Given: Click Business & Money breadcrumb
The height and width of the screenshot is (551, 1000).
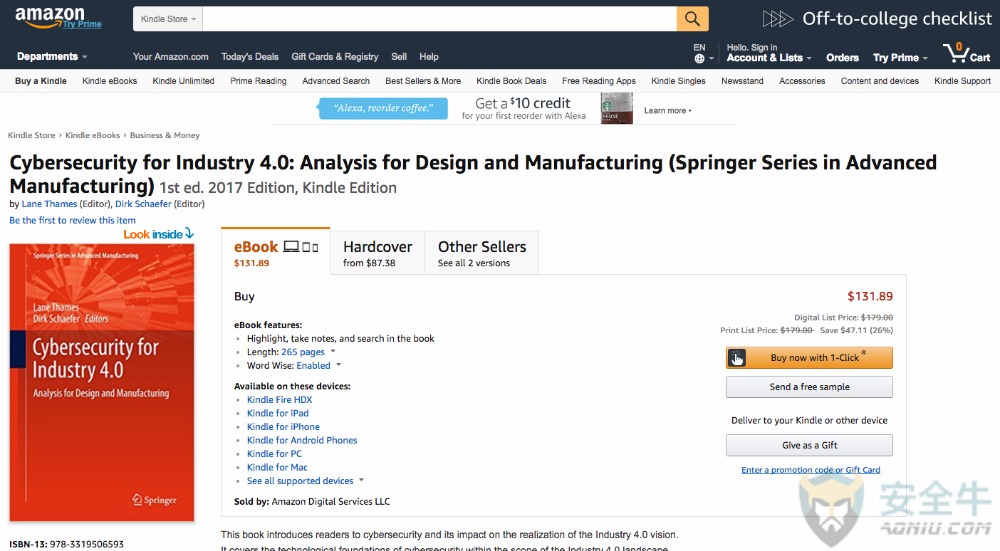Looking at the screenshot, I should click(x=165, y=135).
